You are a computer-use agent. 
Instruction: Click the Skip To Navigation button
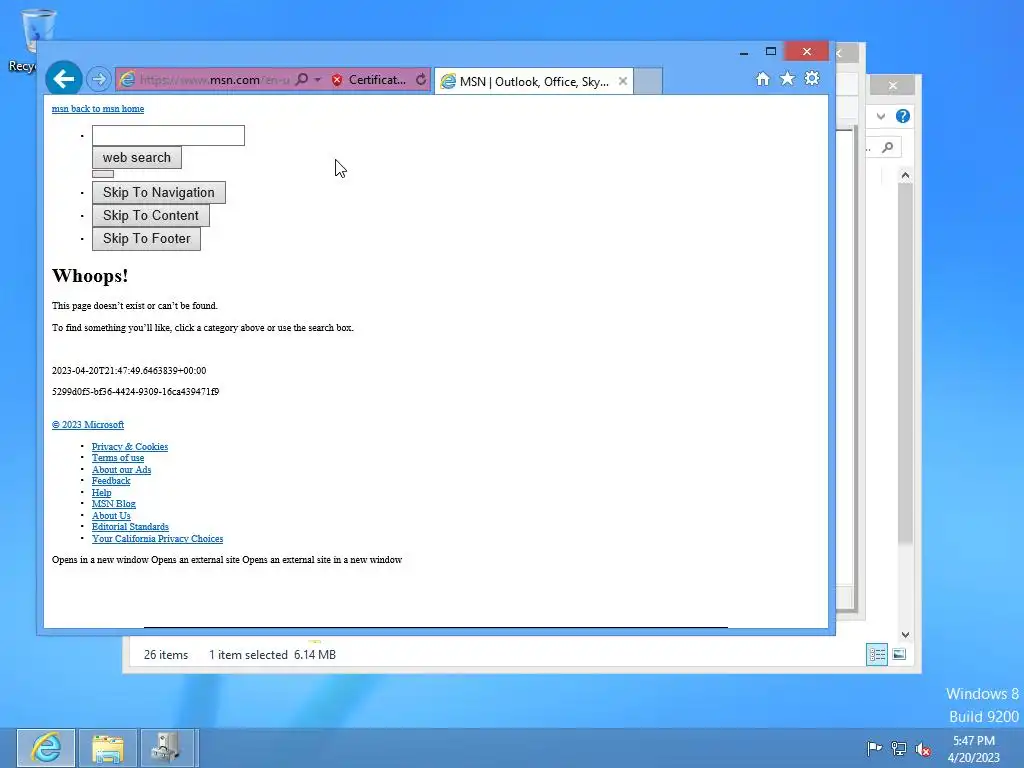click(159, 192)
